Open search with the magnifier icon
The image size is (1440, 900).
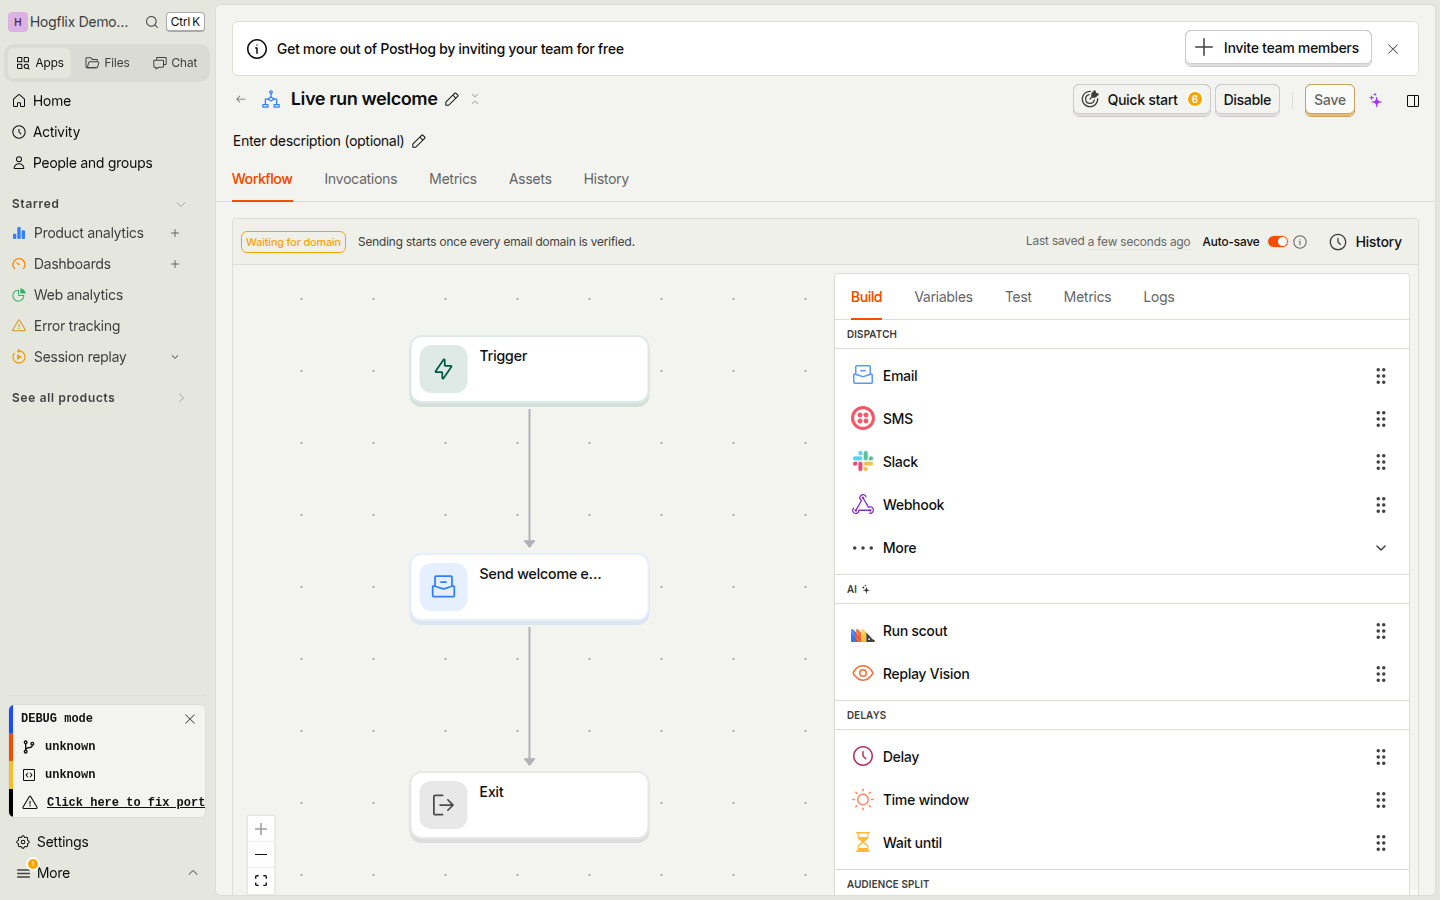(x=152, y=22)
